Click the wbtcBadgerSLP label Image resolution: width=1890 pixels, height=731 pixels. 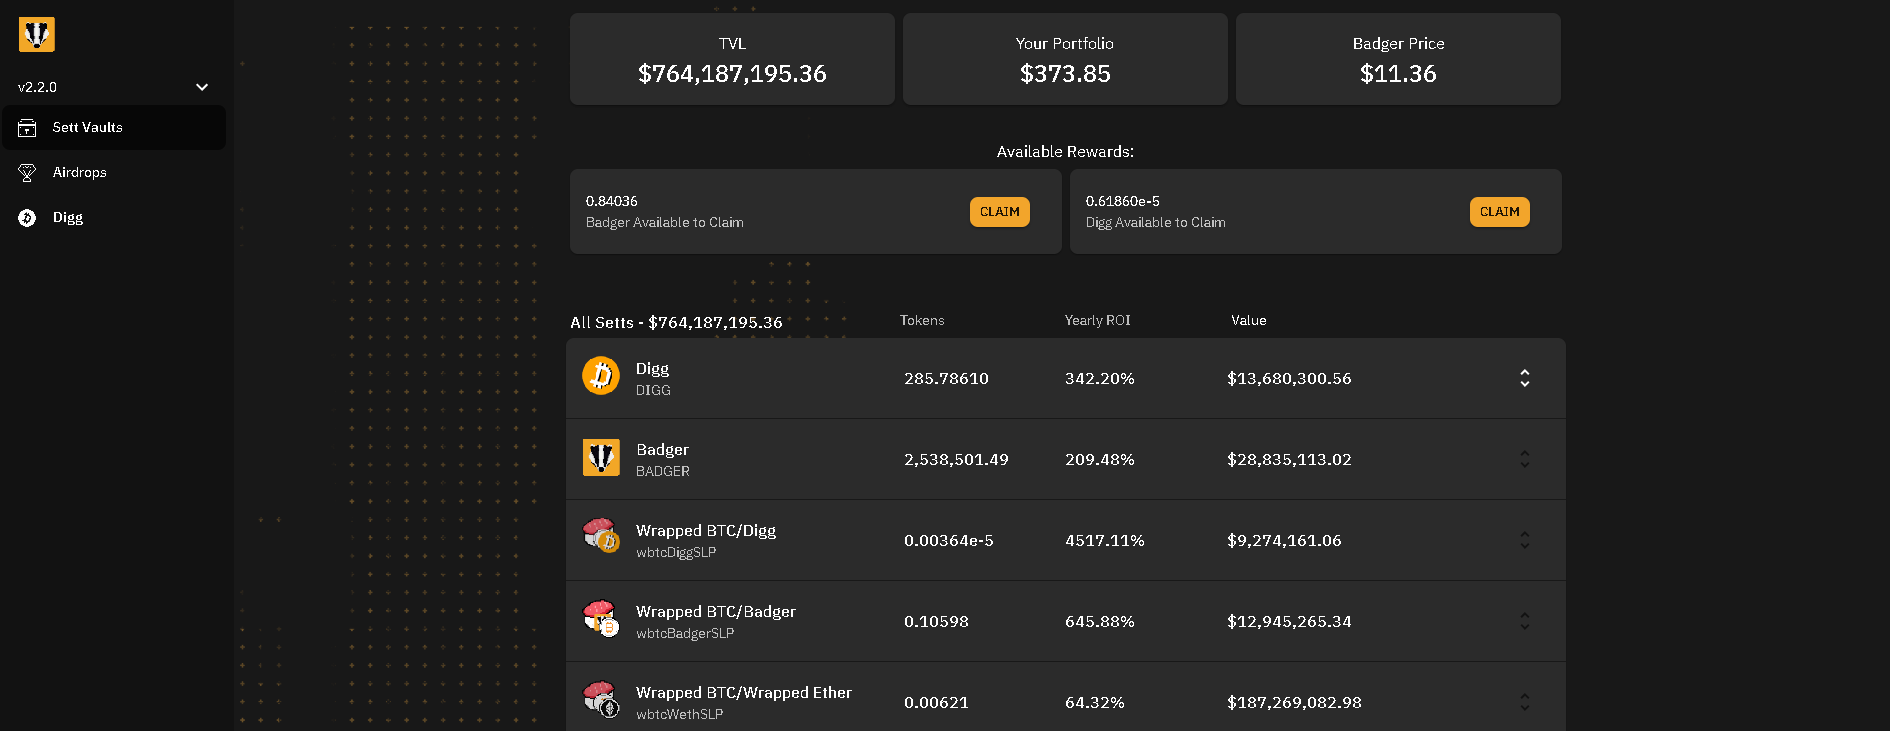685,633
